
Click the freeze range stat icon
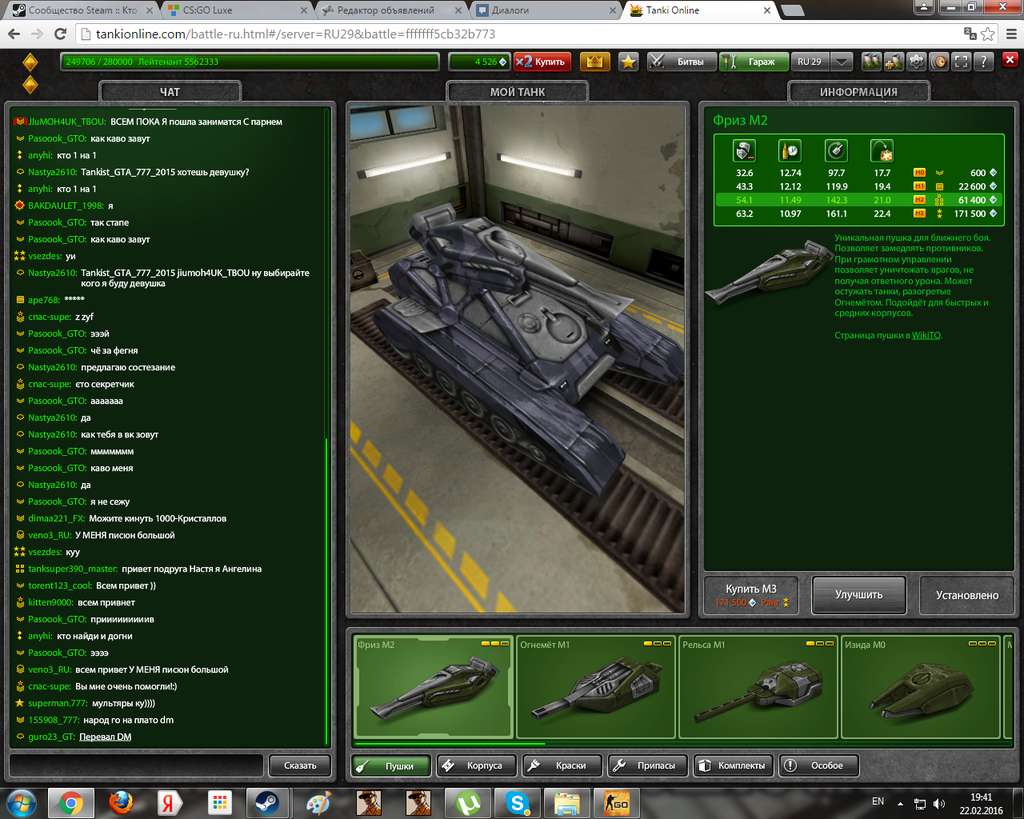[x=882, y=151]
